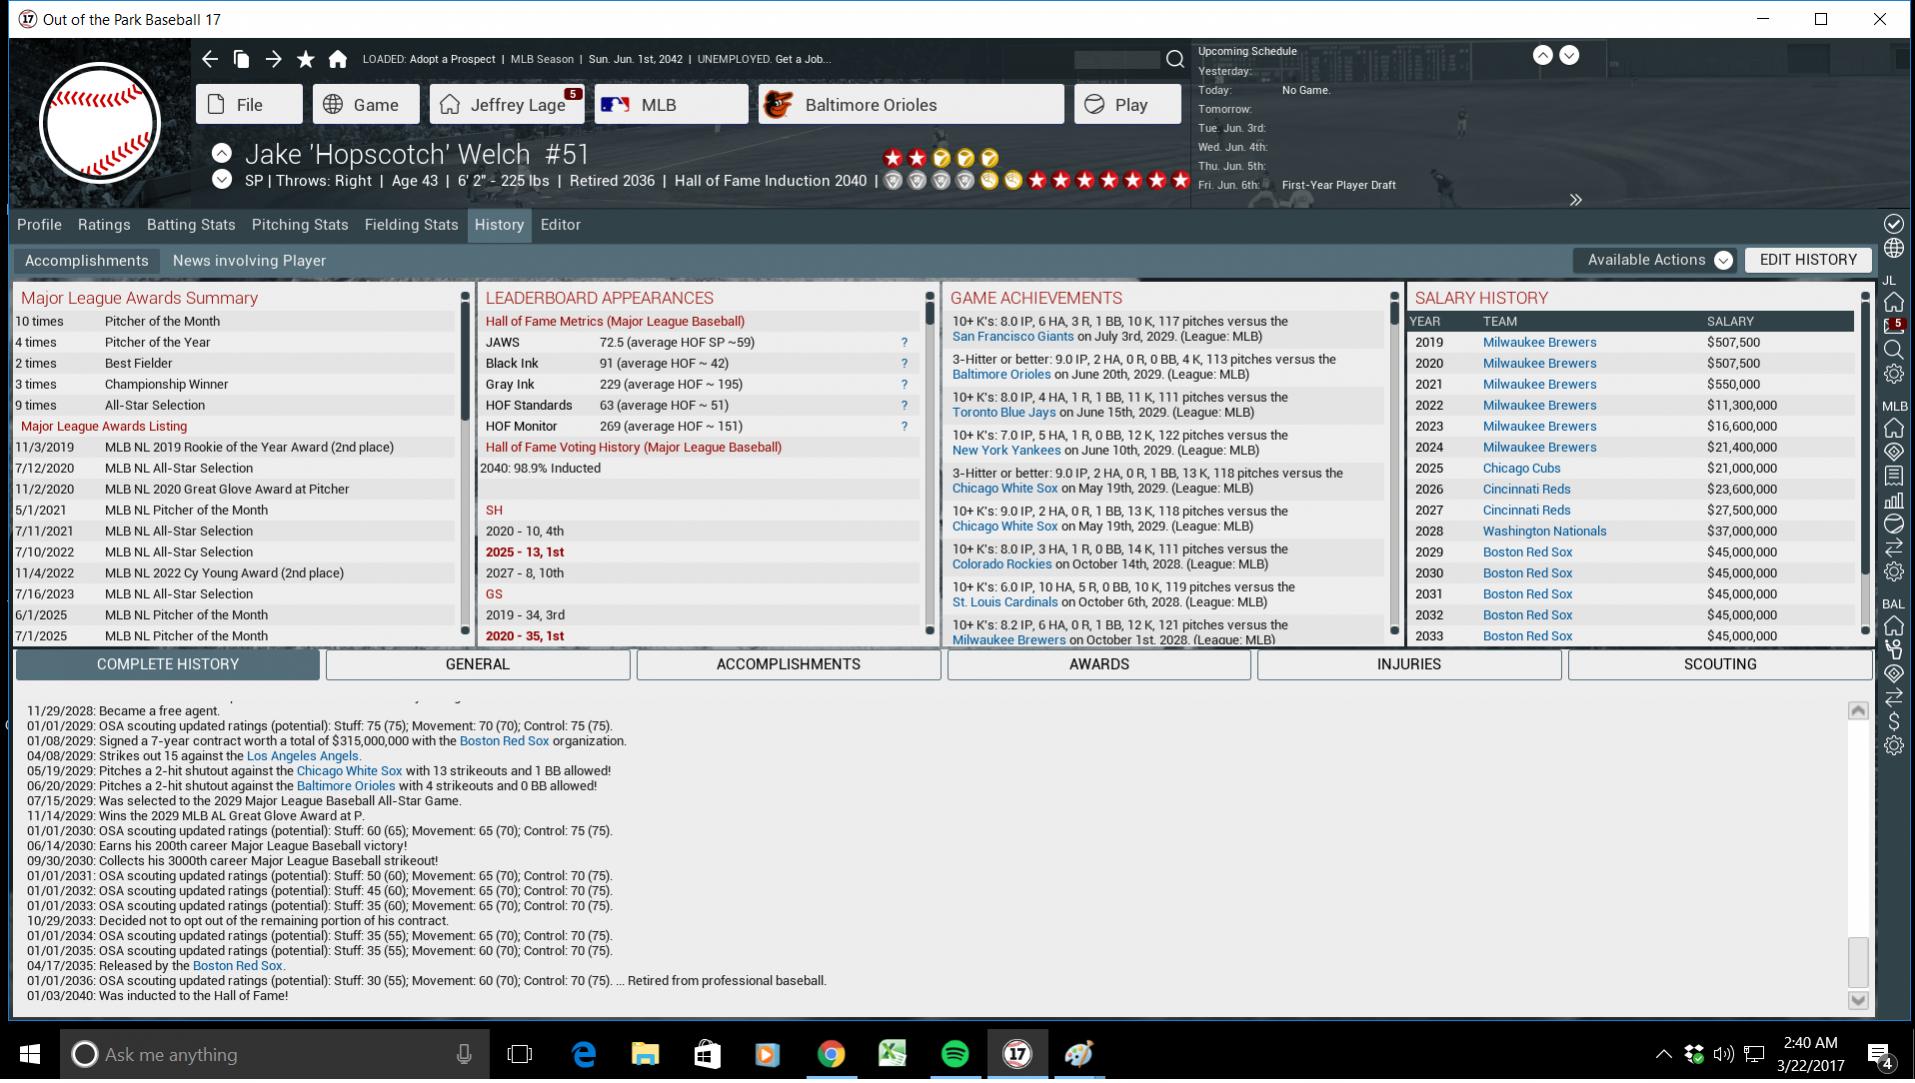Viewport: 1915px width, 1083px height.
Task: Open the BAL dollar sign finances icon
Action: [1894, 721]
